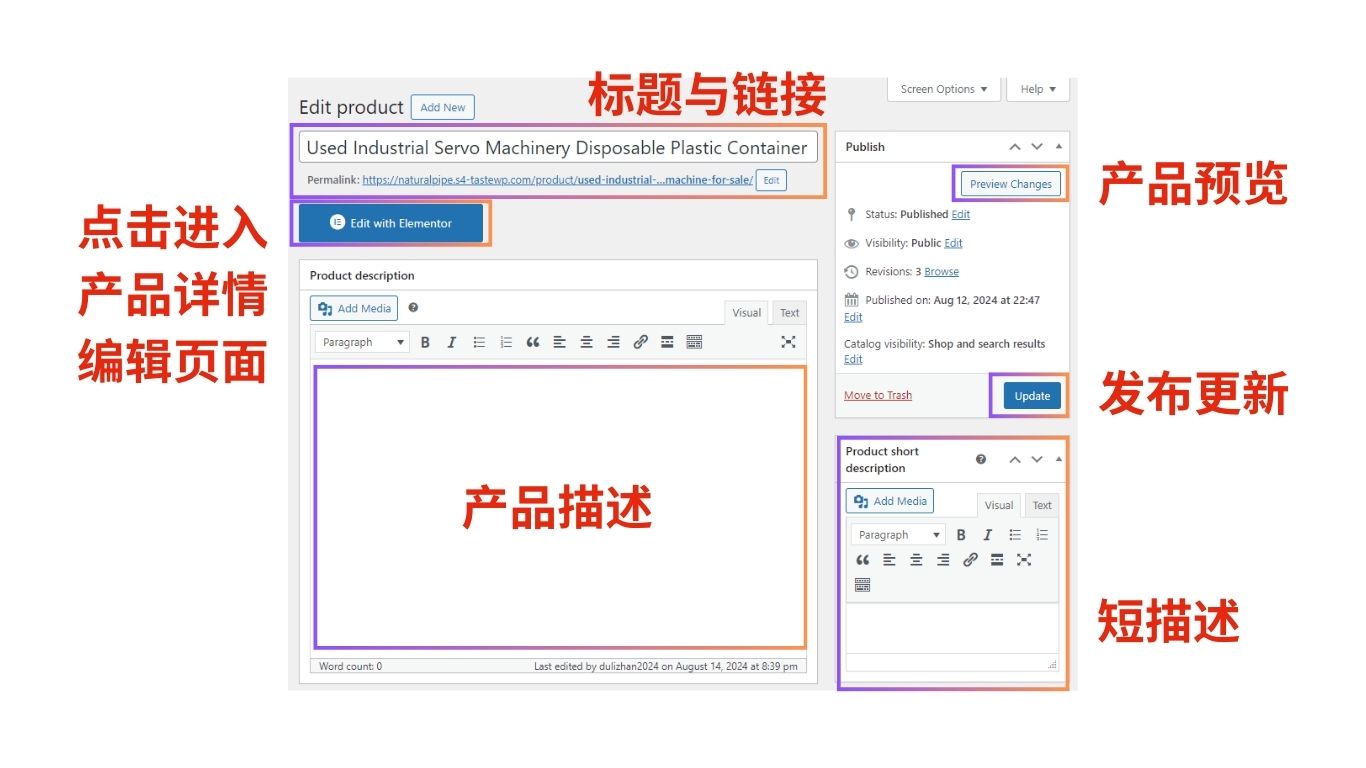The height and width of the screenshot is (768, 1366).
Task: Insert blockquote in Product description editor
Action: coord(533,342)
